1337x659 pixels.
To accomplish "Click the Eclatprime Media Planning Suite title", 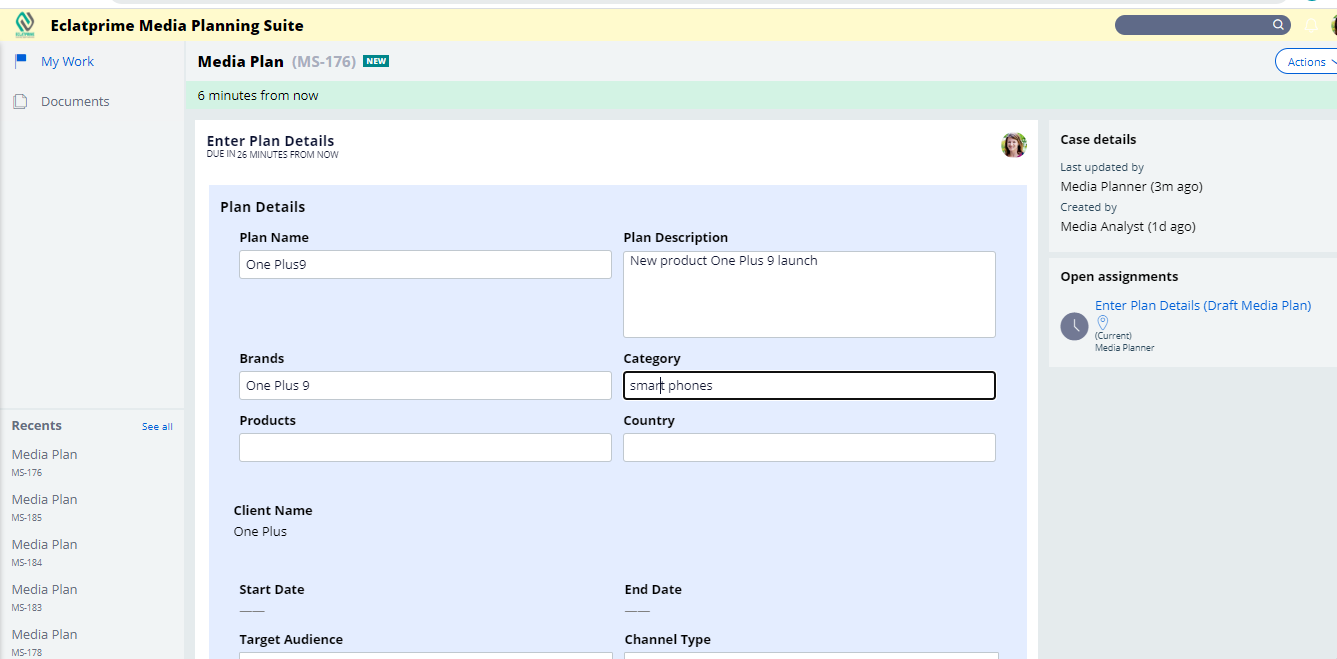I will pyautogui.click(x=177, y=25).
